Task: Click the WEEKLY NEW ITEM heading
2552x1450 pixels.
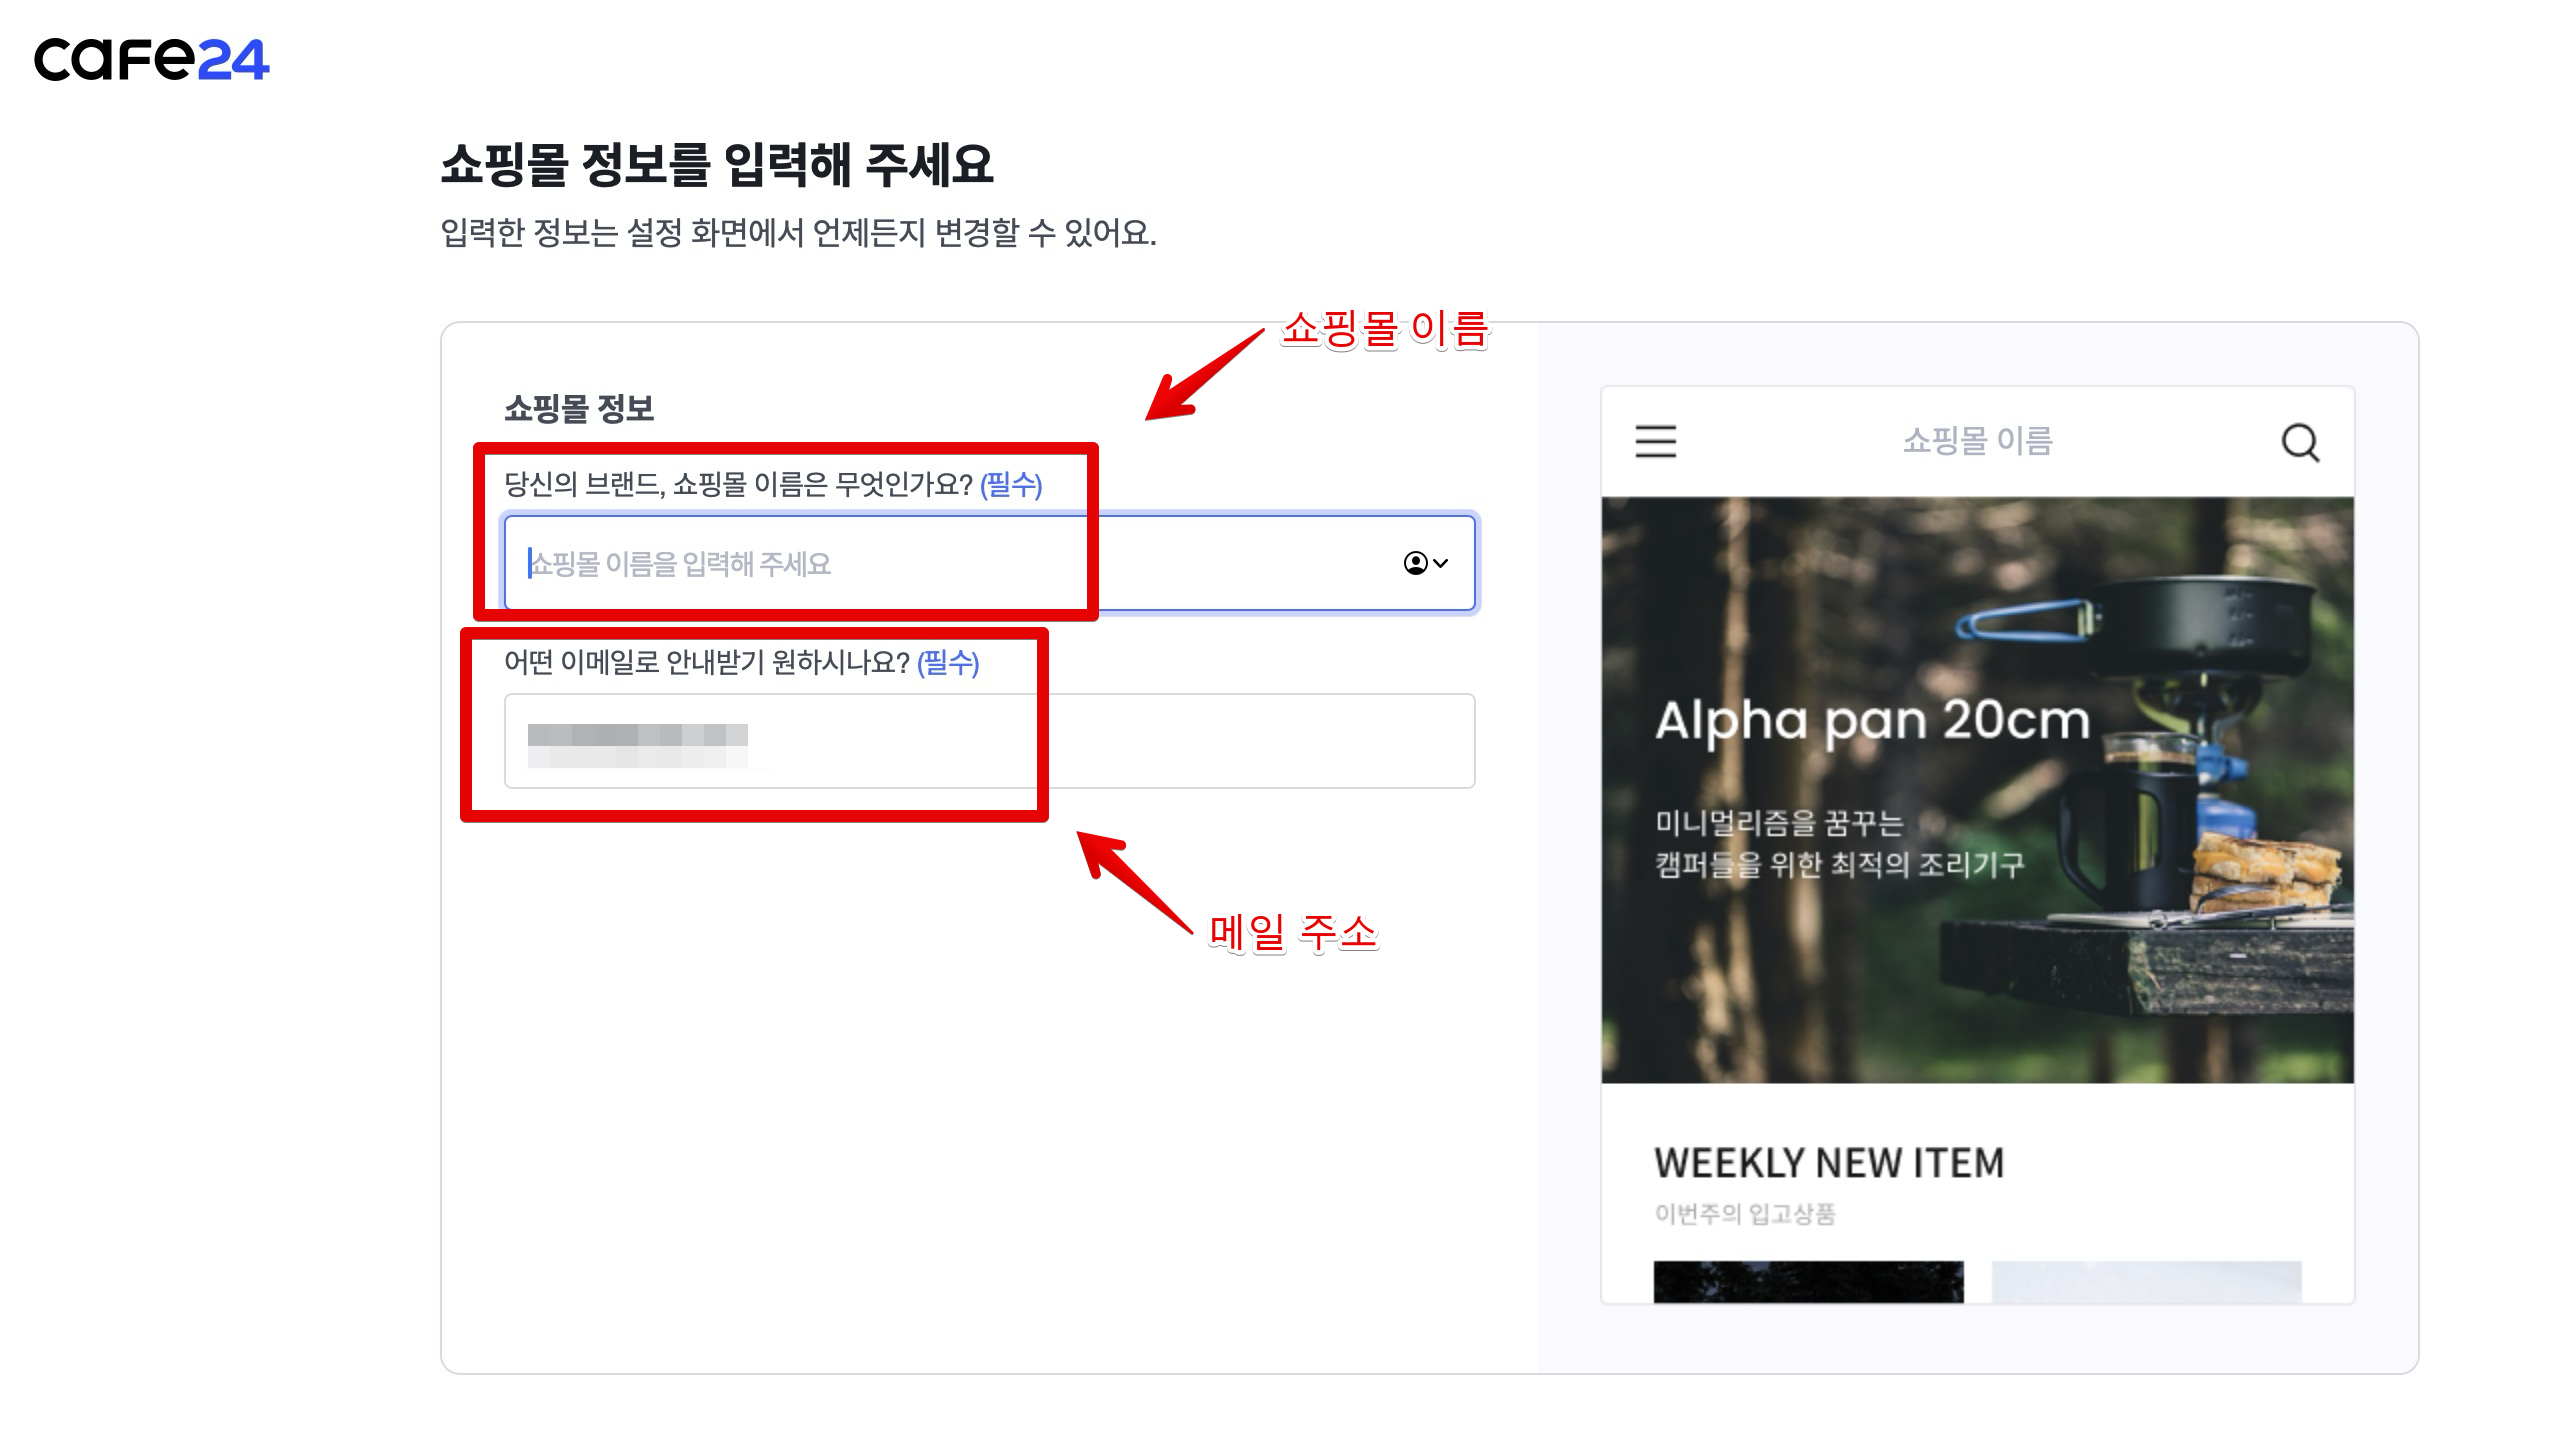Action: [x=1829, y=1163]
